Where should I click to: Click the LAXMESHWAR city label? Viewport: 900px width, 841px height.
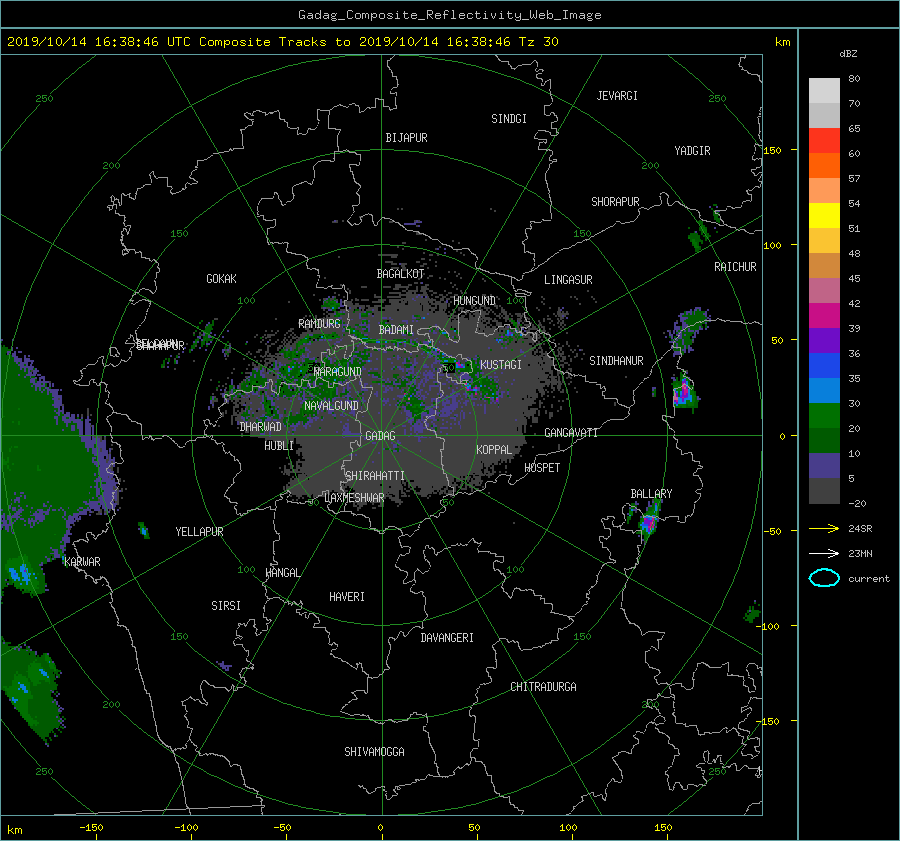[354, 498]
